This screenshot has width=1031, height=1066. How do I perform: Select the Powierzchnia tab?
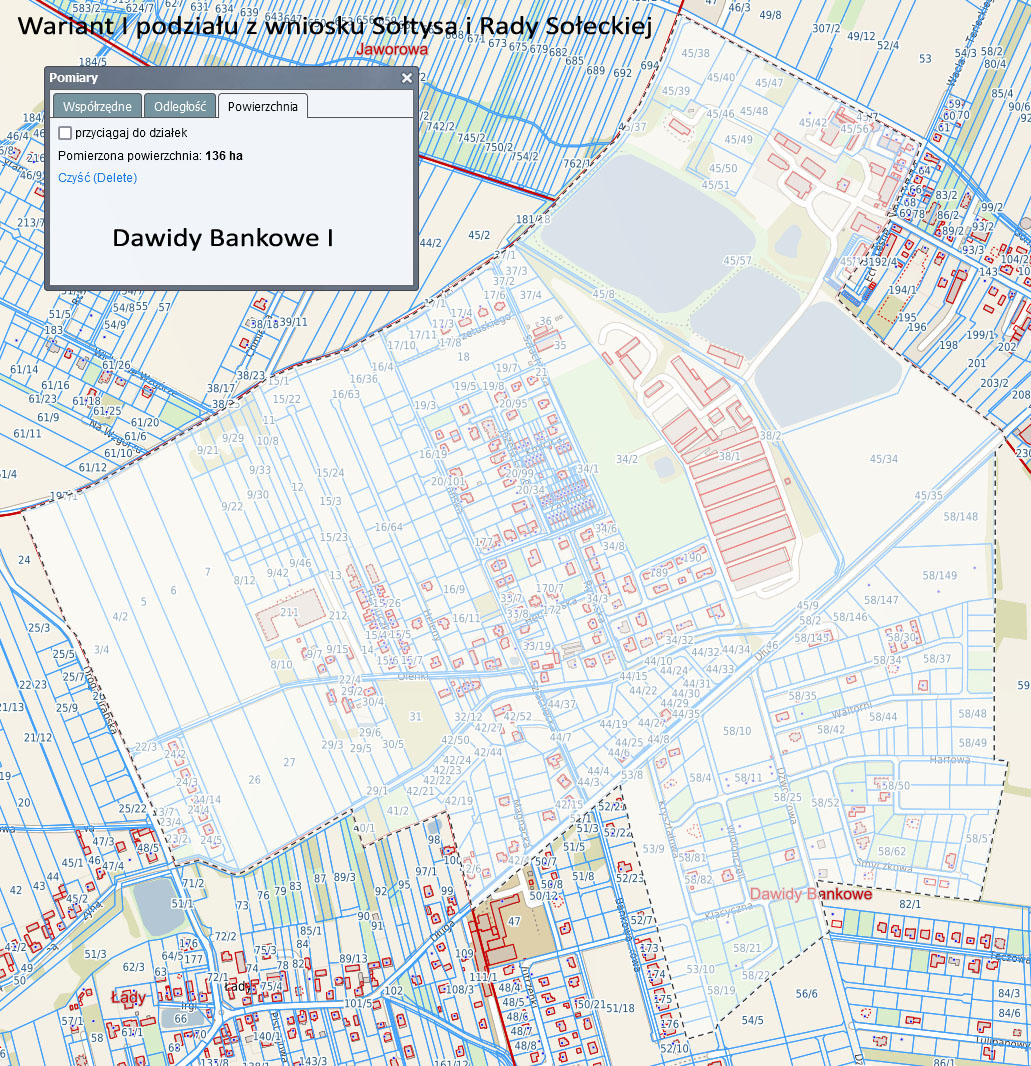(x=262, y=106)
